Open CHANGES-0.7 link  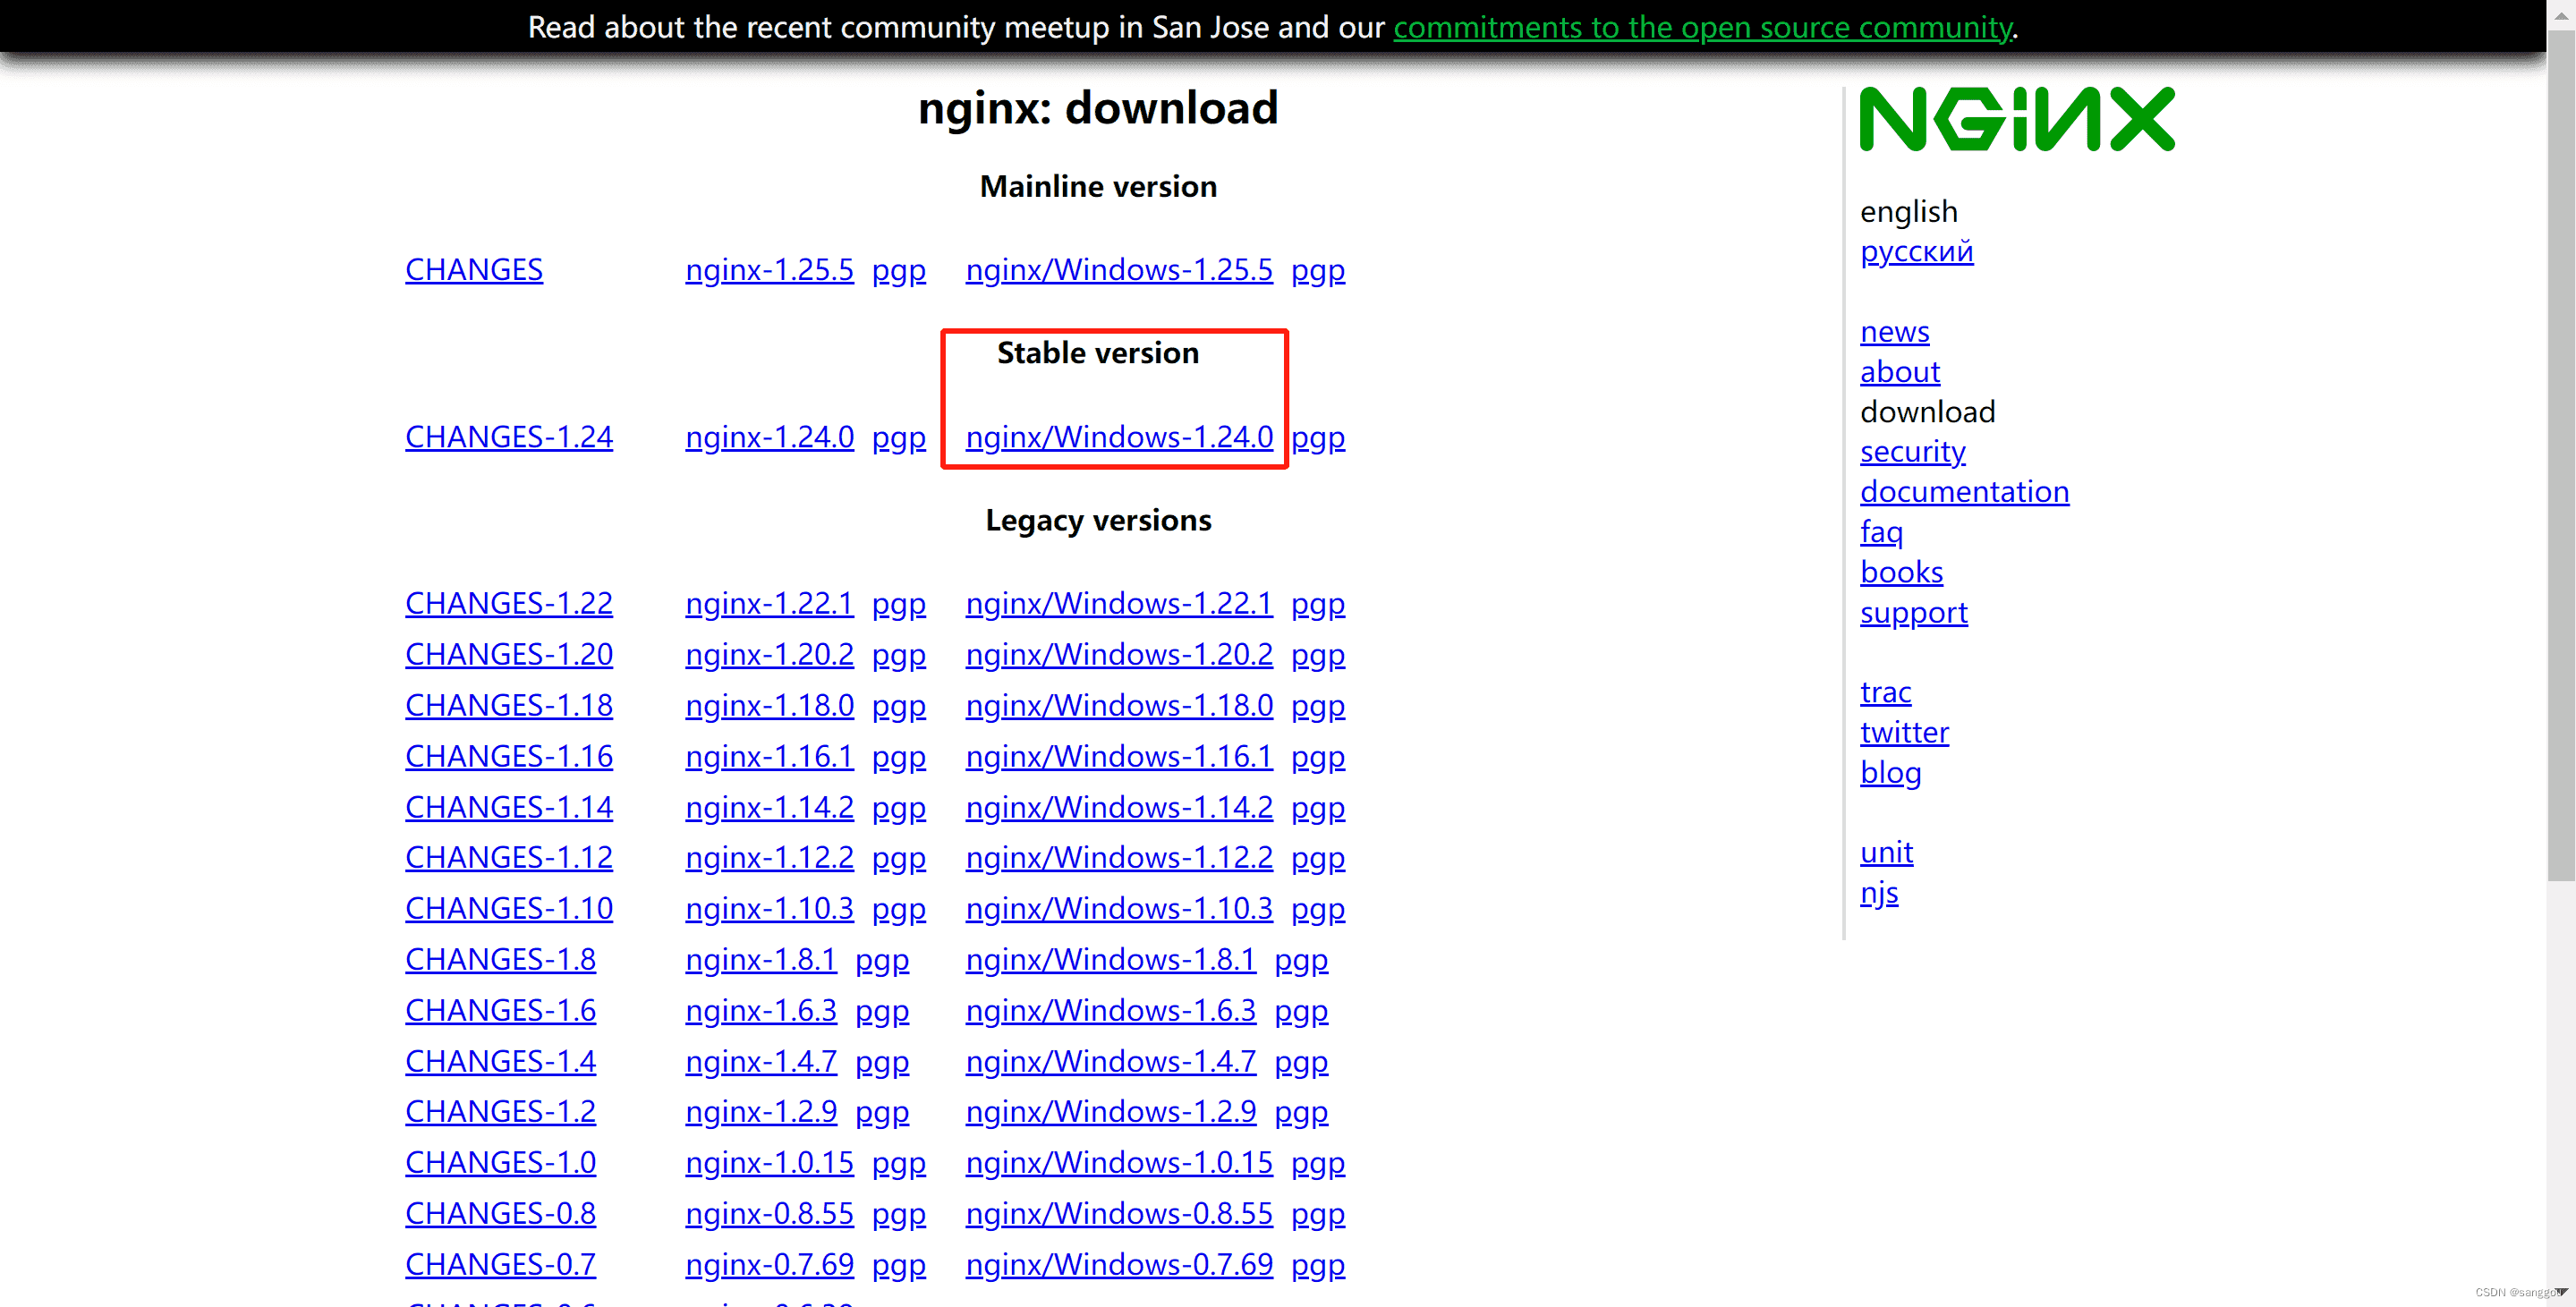pyautogui.click(x=500, y=1263)
